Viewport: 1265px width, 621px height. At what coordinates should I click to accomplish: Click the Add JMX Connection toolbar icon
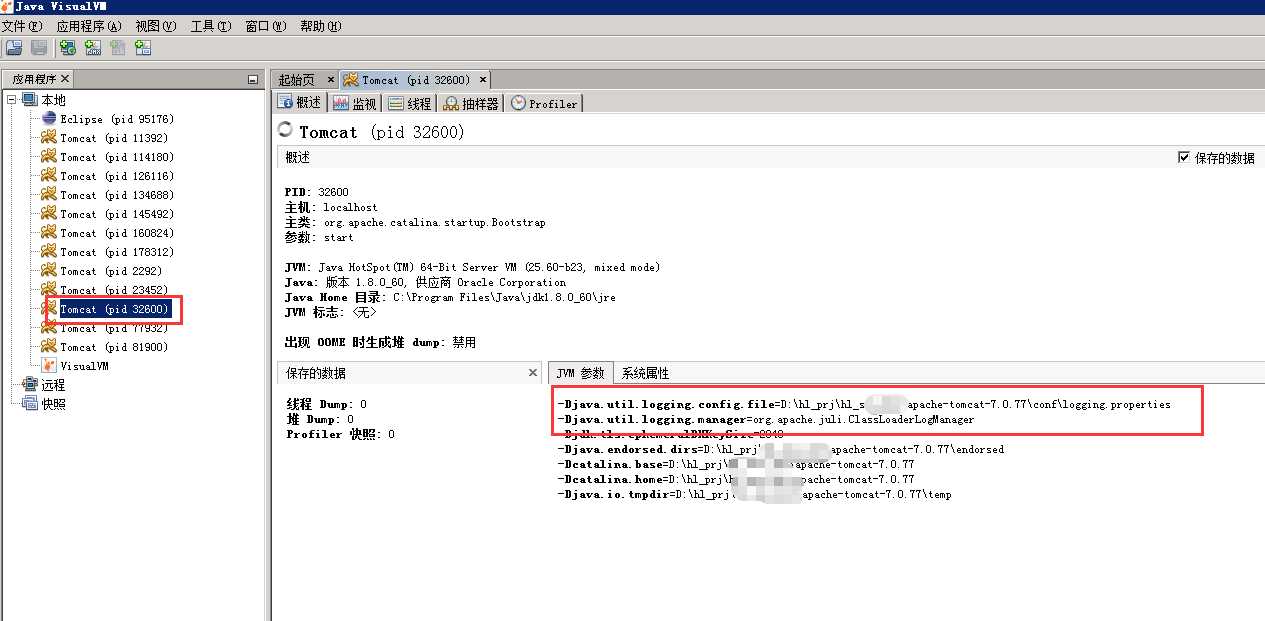click(x=93, y=47)
